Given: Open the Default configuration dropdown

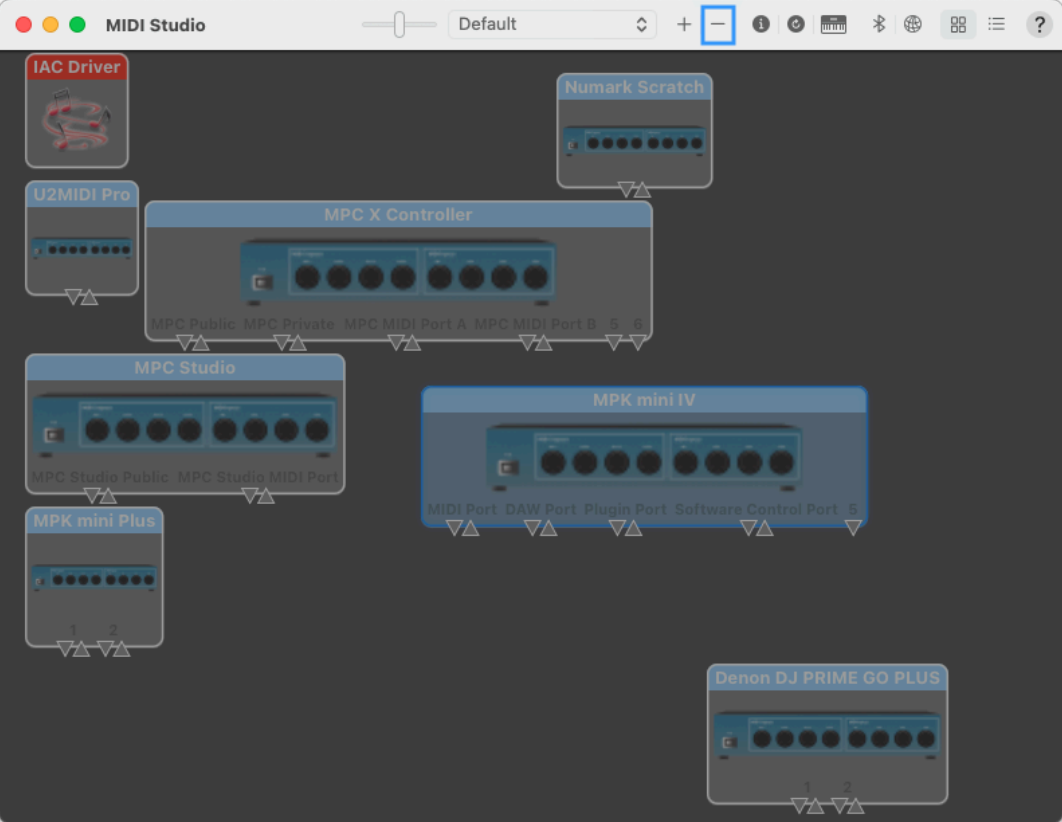Looking at the screenshot, I should tap(552, 24).
